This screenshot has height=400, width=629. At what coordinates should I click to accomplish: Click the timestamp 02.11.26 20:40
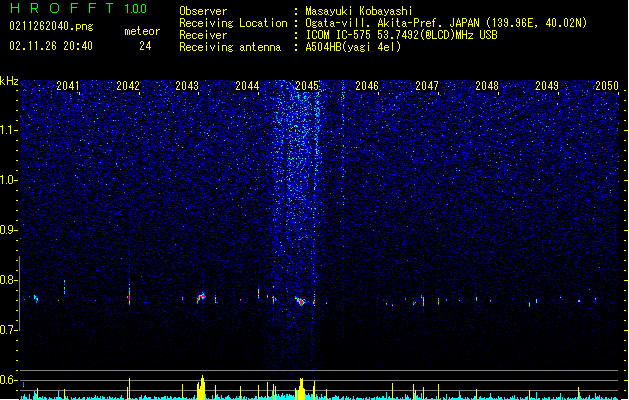tap(51, 46)
